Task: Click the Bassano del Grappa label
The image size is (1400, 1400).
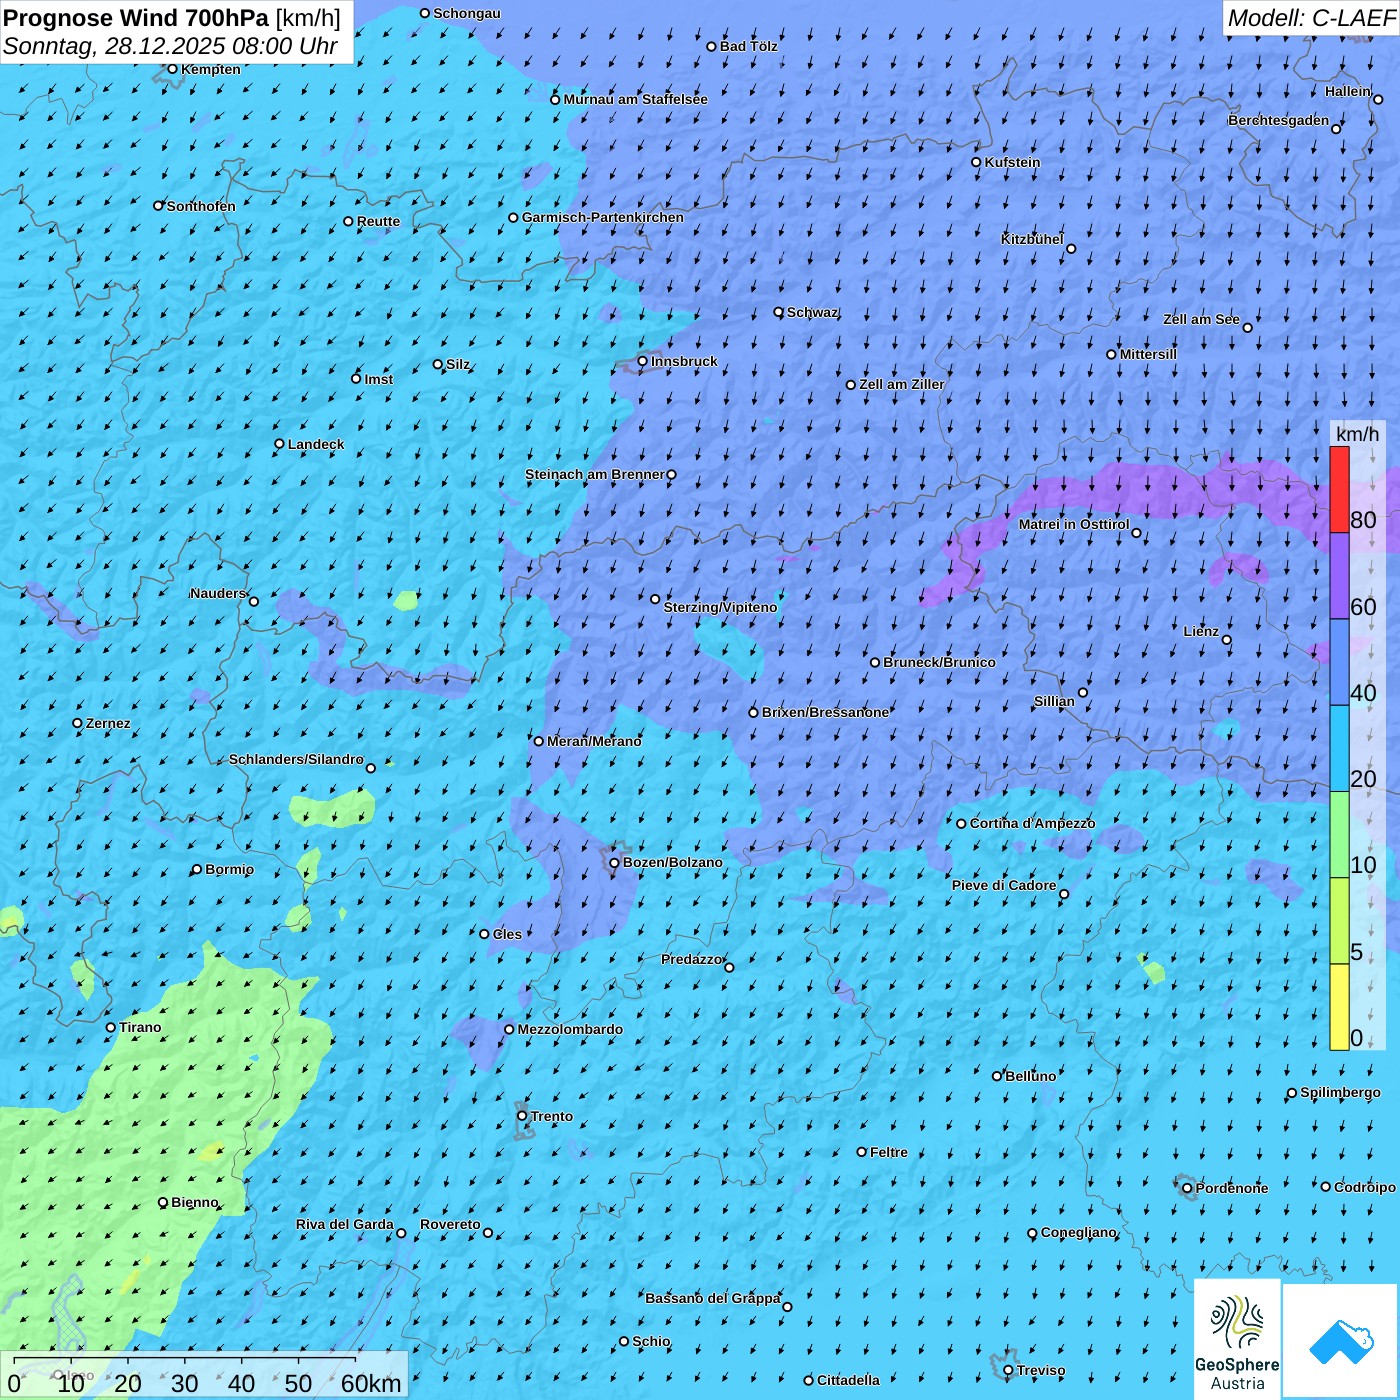Action: point(713,1298)
